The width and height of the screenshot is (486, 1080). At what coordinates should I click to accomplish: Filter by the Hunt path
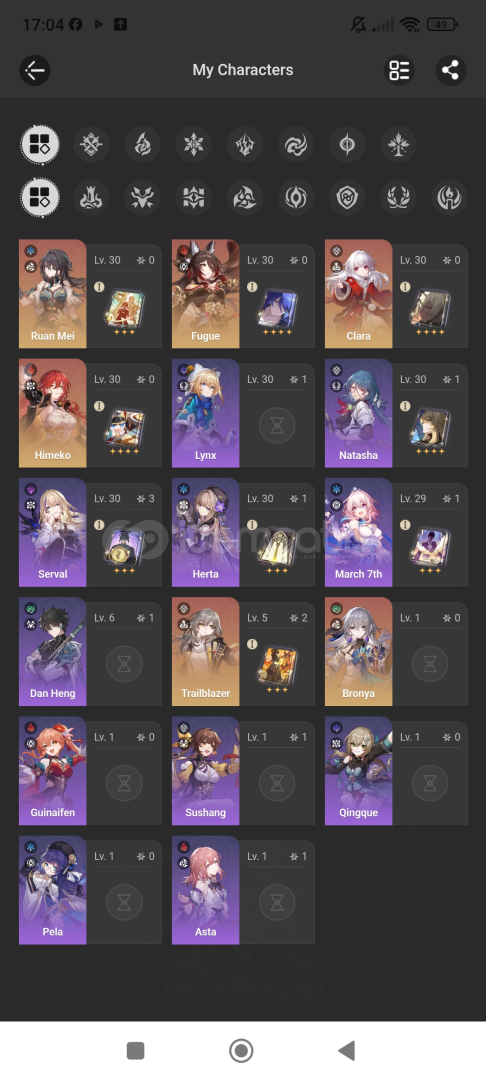pyautogui.click(x=142, y=198)
